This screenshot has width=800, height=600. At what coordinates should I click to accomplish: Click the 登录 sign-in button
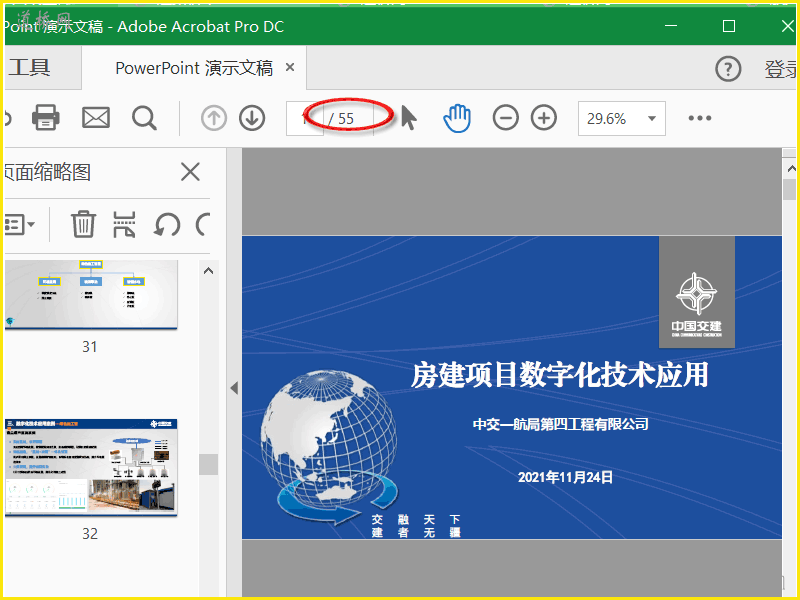pyautogui.click(x=780, y=69)
